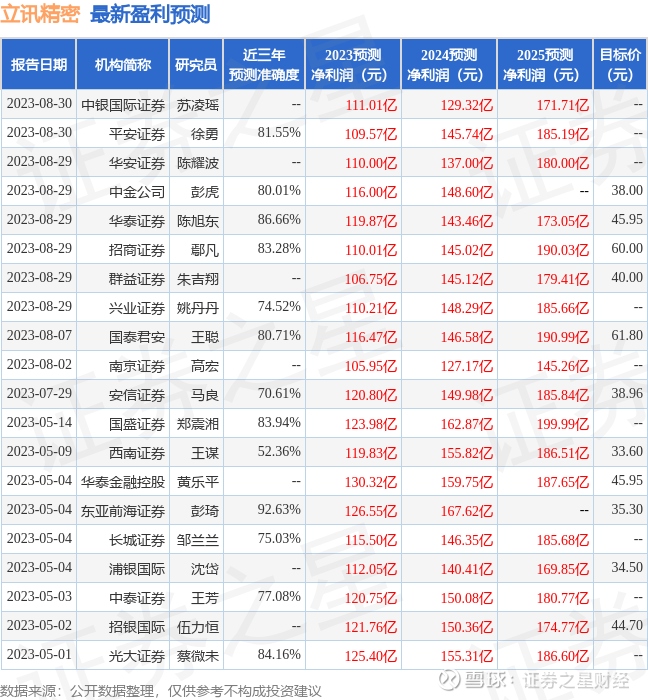
Task: Click researcher name 彭琦
Action: (x=205, y=512)
